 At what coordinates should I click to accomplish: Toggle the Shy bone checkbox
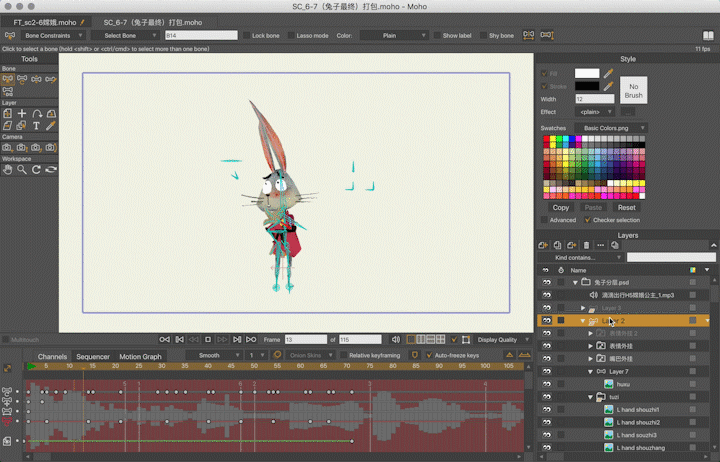(x=484, y=35)
